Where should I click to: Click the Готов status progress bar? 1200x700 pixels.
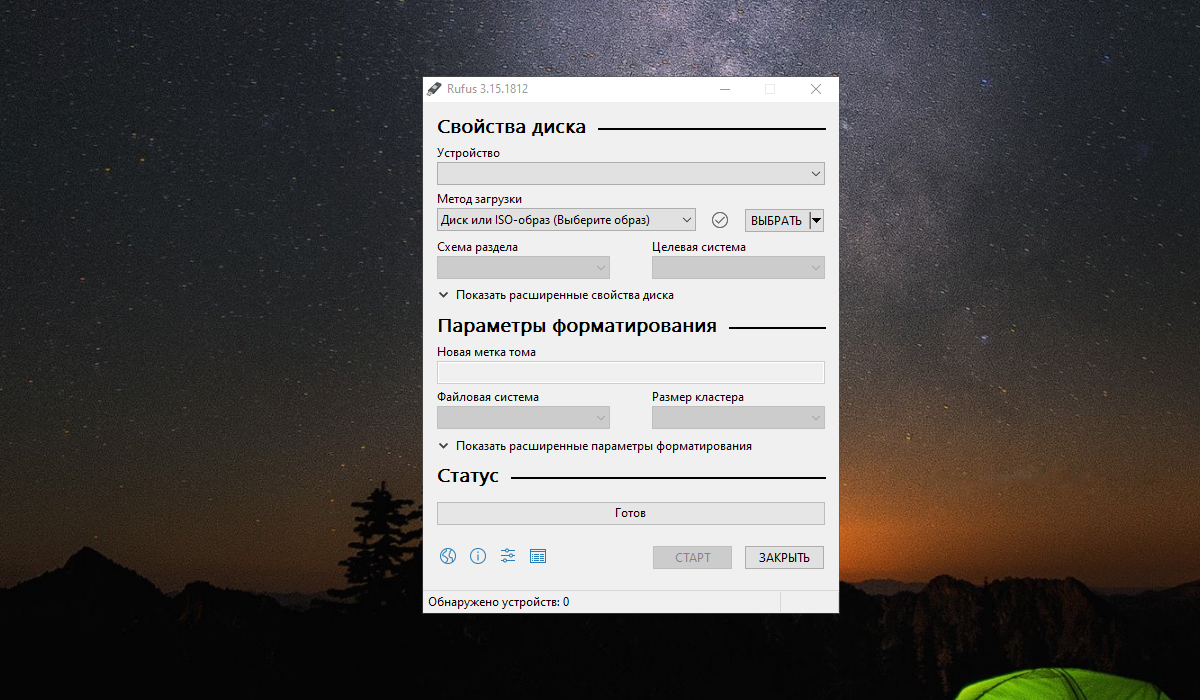click(630, 513)
